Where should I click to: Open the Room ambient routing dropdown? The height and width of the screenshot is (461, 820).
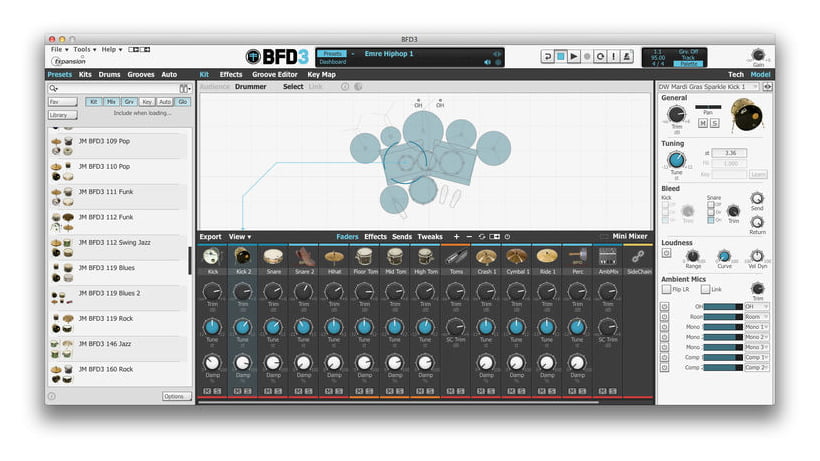(x=756, y=317)
